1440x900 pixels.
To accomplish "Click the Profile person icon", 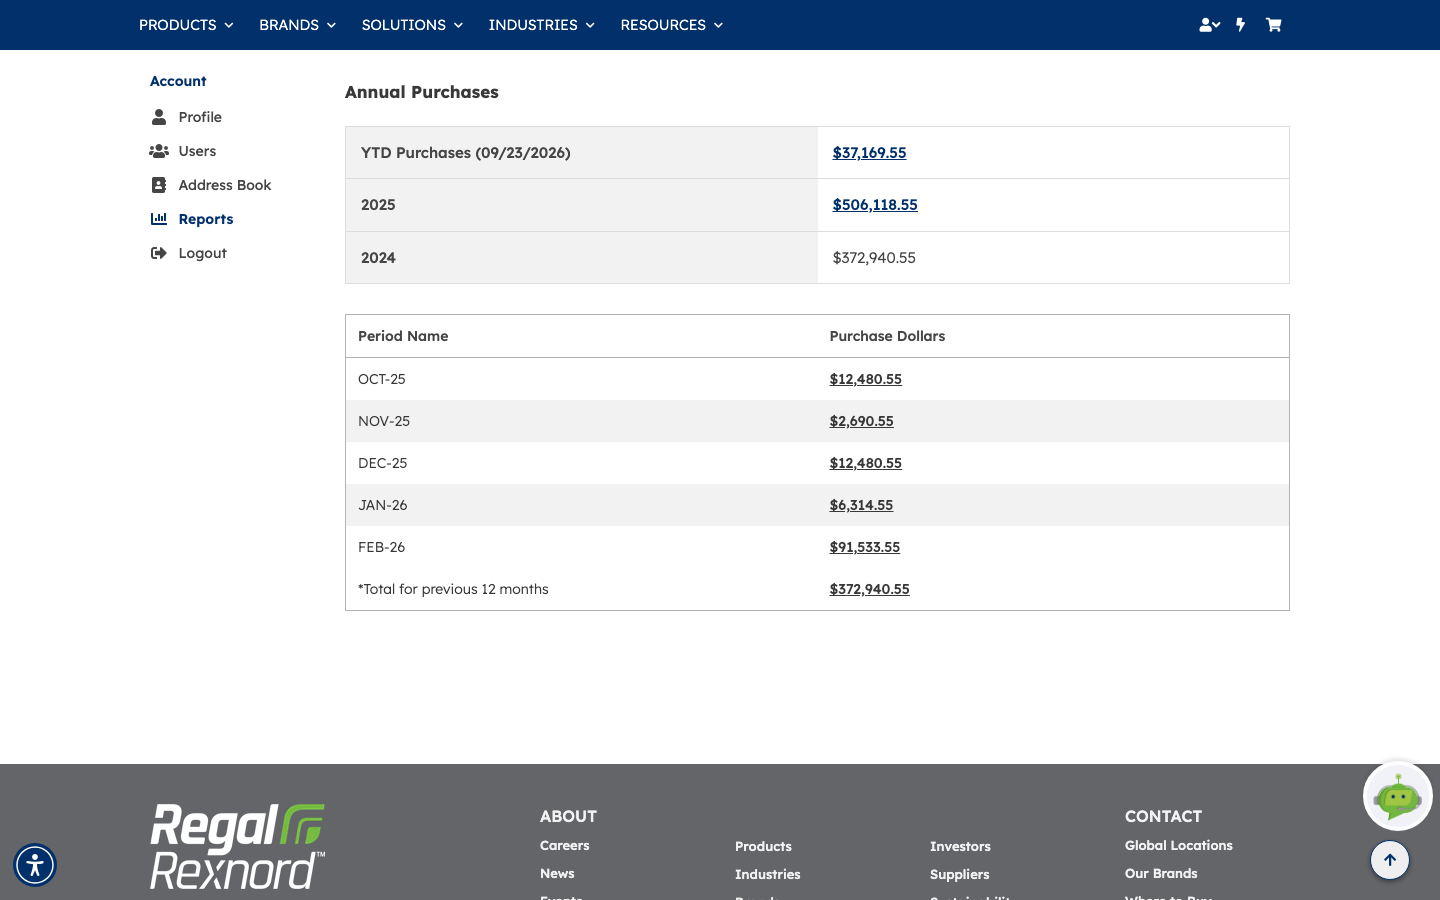I will 159,117.
